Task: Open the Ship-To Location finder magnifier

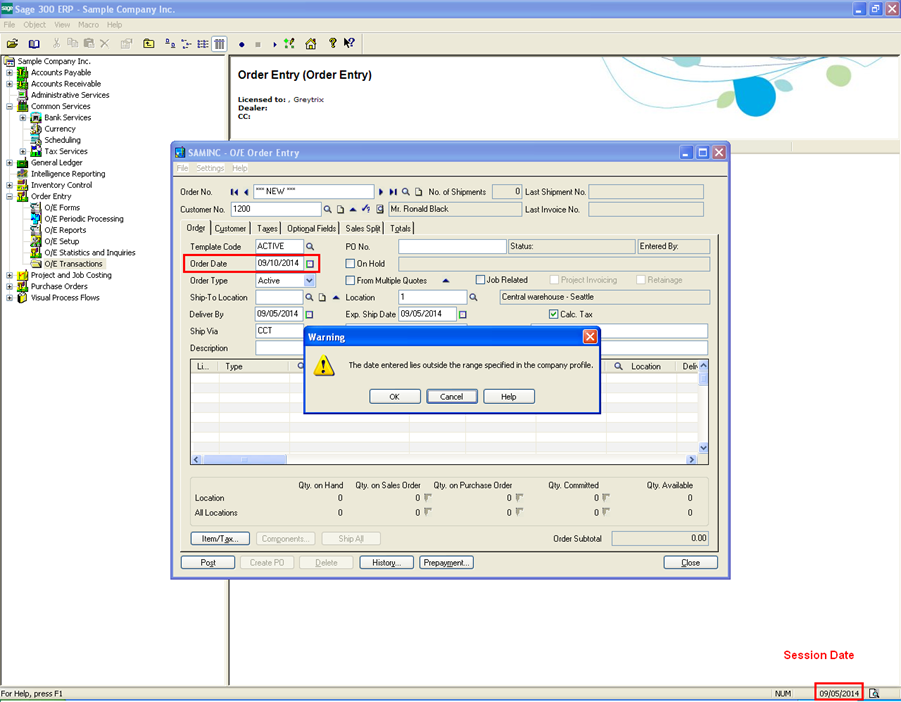Action: (x=309, y=298)
